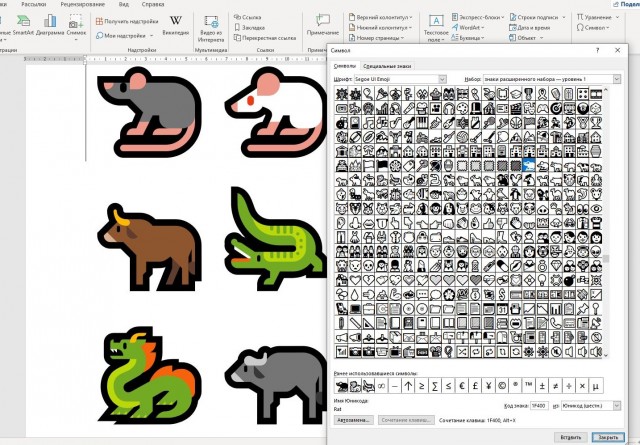Switch to the Рассылки ribbon tab

point(33,4)
